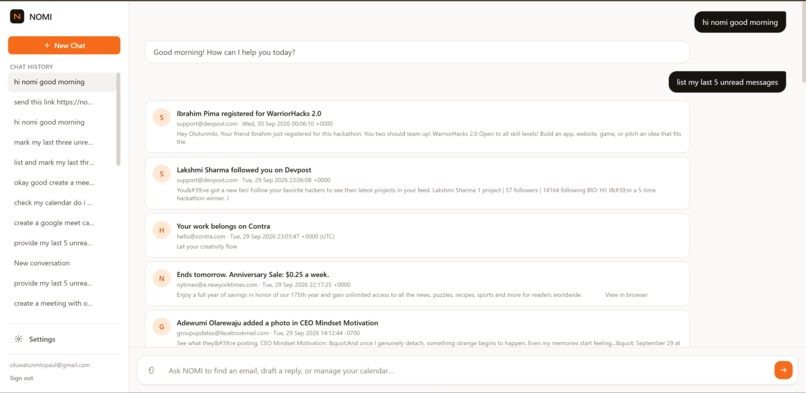
Task: Click the chat history sidebar scrollbar
Action: click(118, 119)
